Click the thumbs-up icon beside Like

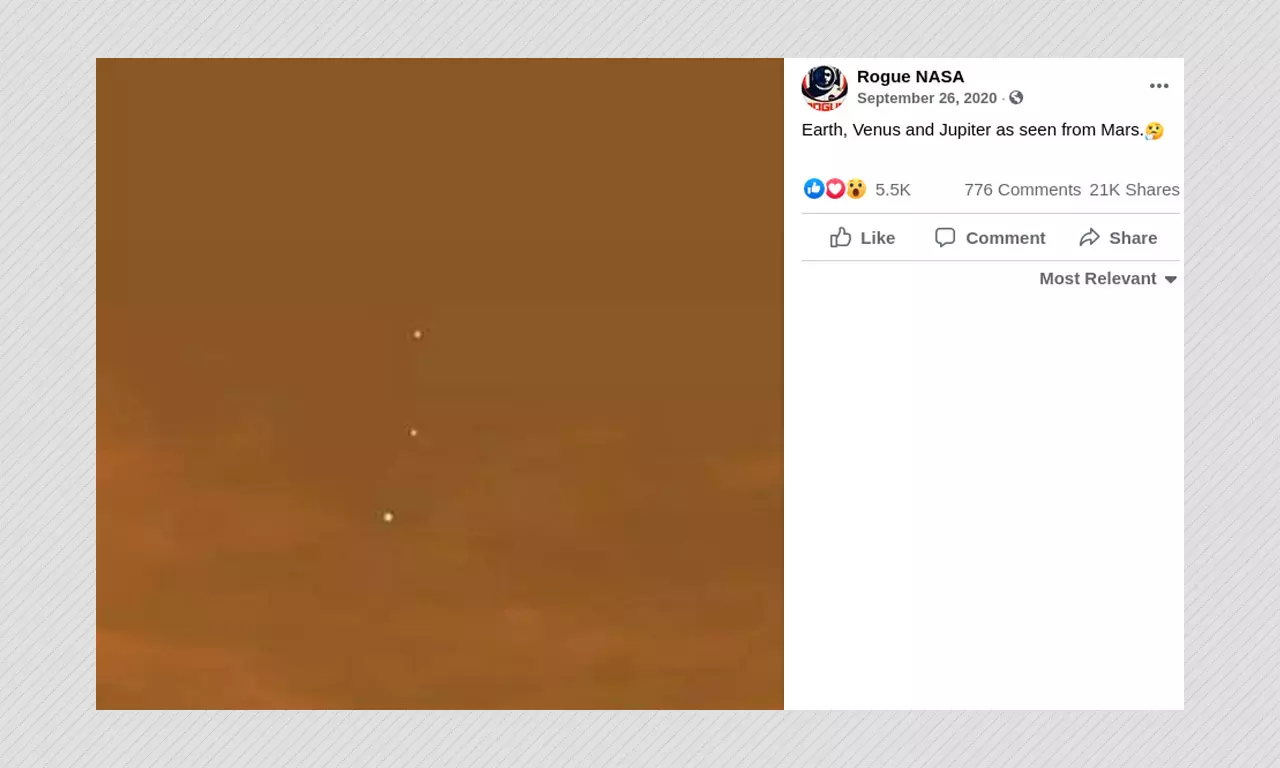coord(841,237)
